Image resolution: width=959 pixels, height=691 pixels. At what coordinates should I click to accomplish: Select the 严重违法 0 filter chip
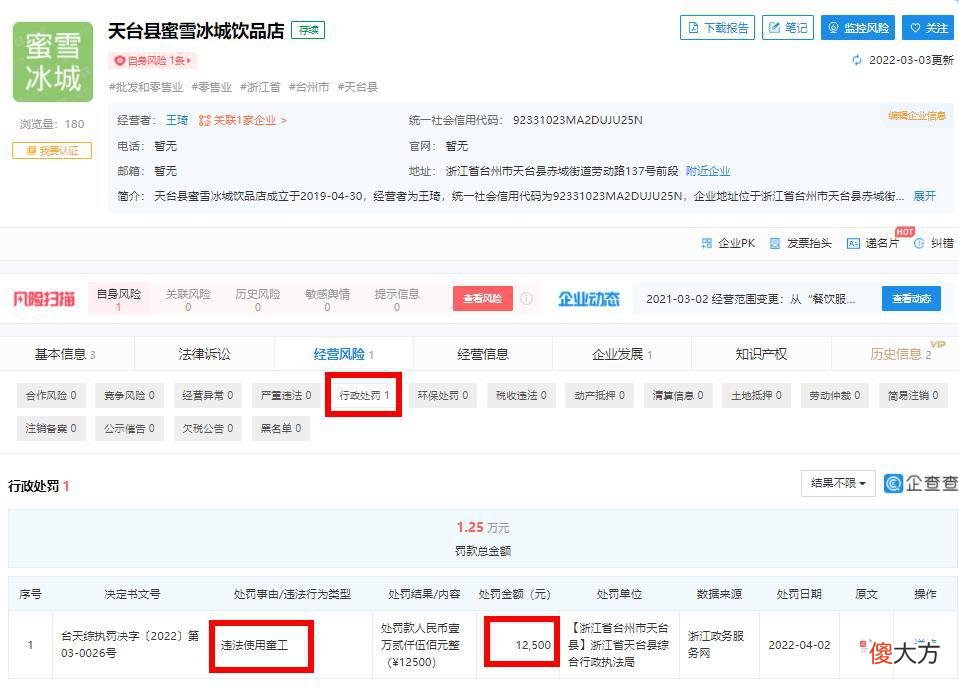click(x=286, y=396)
